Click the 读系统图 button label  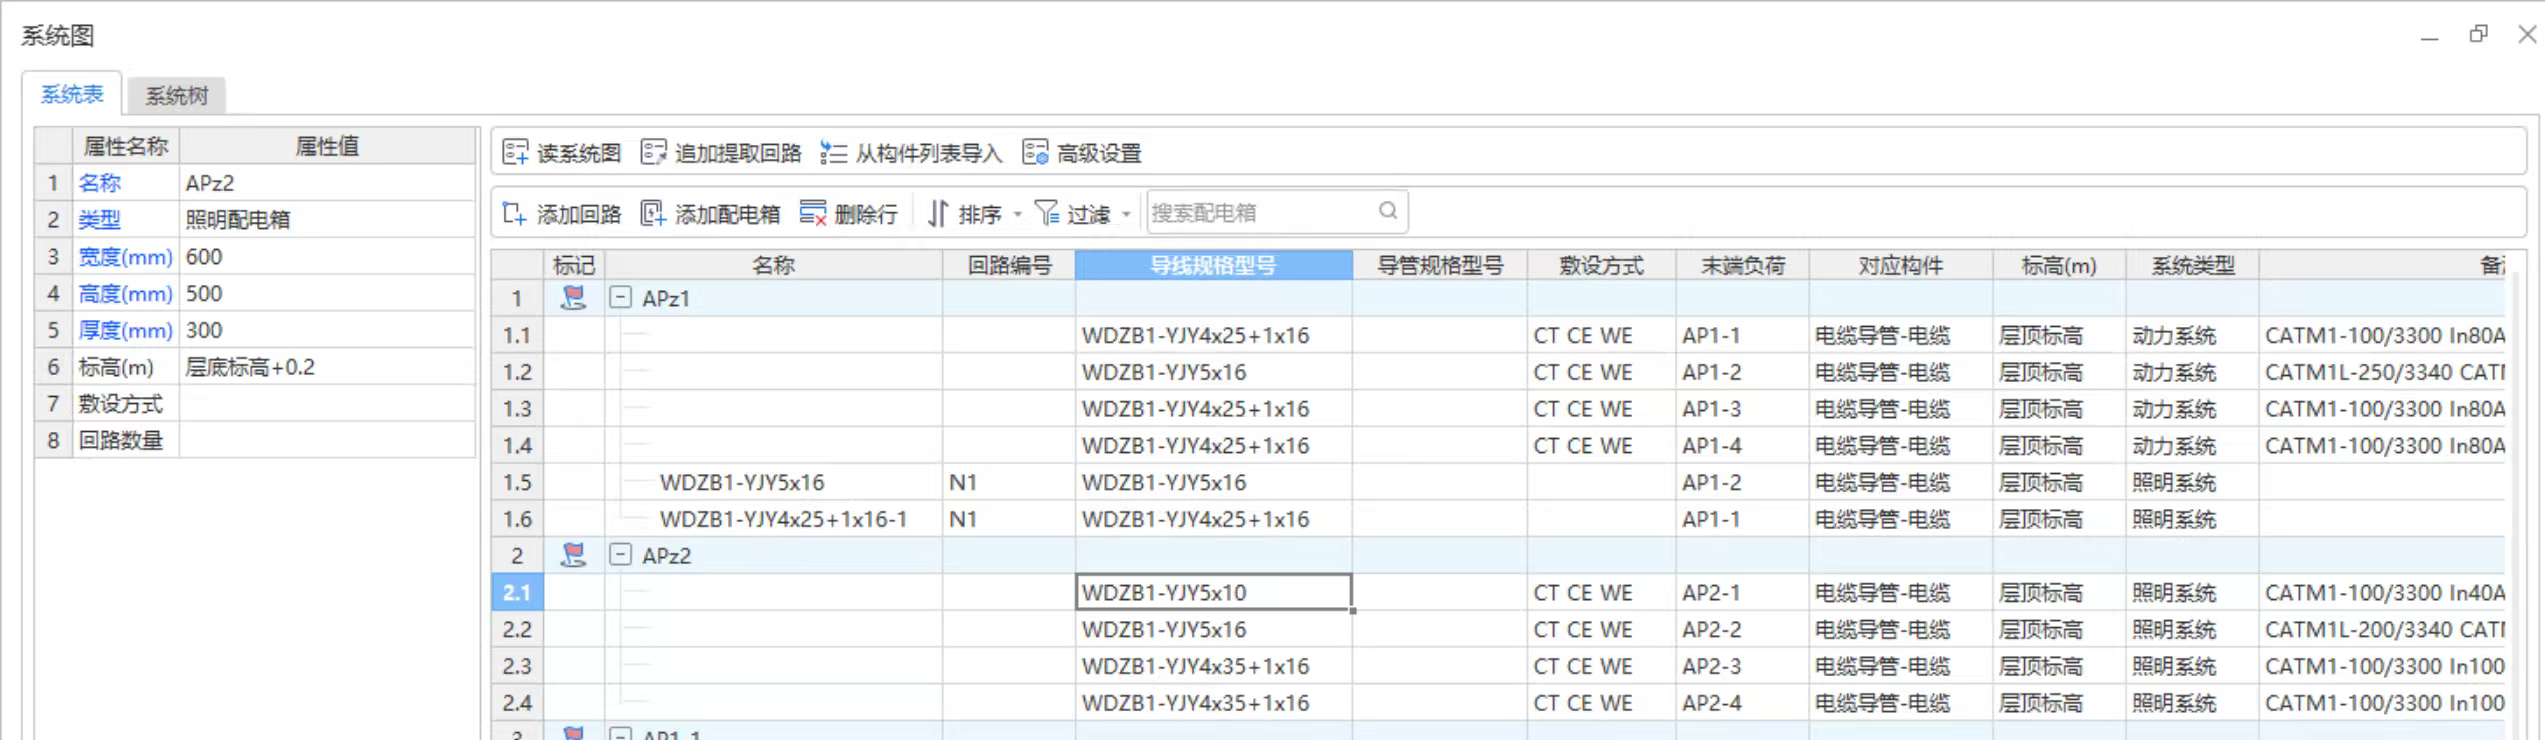pos(579,153)
